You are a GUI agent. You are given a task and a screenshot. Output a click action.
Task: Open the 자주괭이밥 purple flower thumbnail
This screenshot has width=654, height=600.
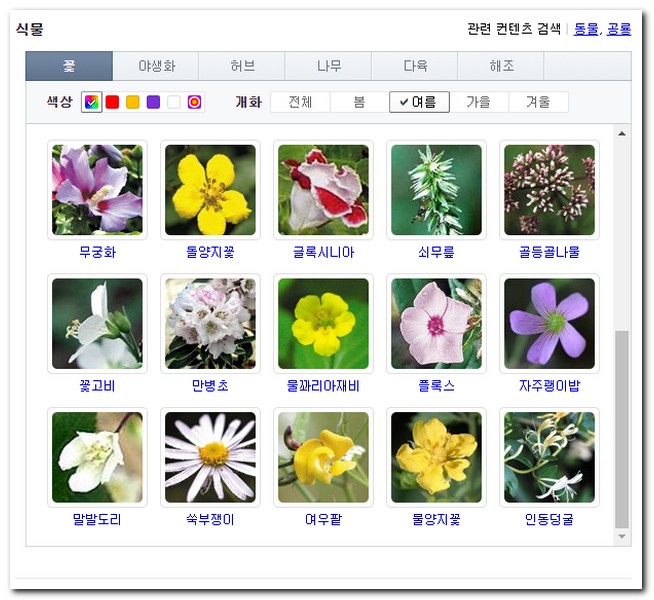coord(549,324)
